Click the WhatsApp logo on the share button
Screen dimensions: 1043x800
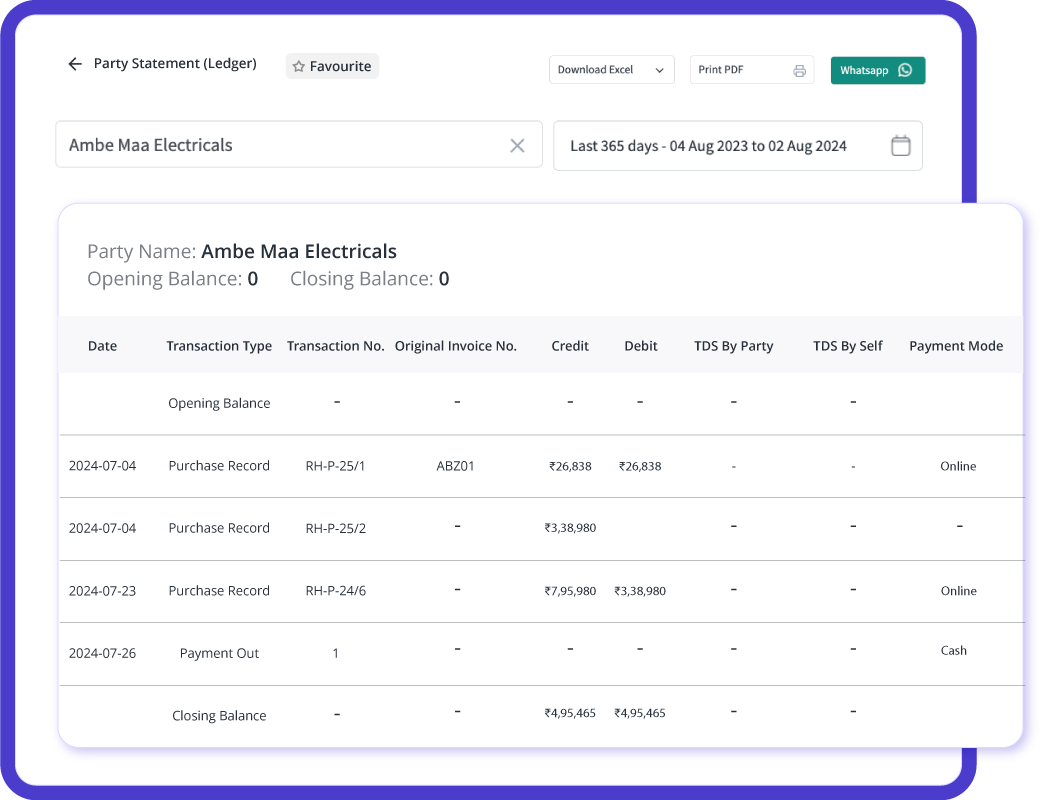tap(906, 70)
